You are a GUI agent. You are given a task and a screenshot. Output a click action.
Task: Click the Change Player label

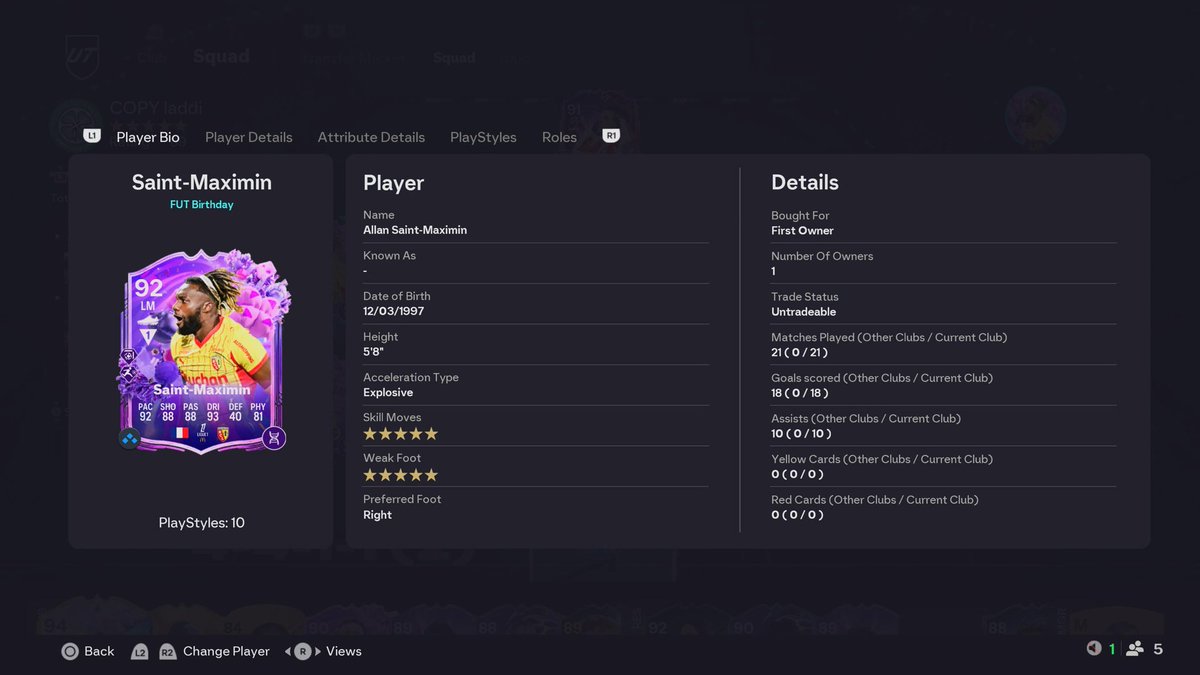coord(226,651)
